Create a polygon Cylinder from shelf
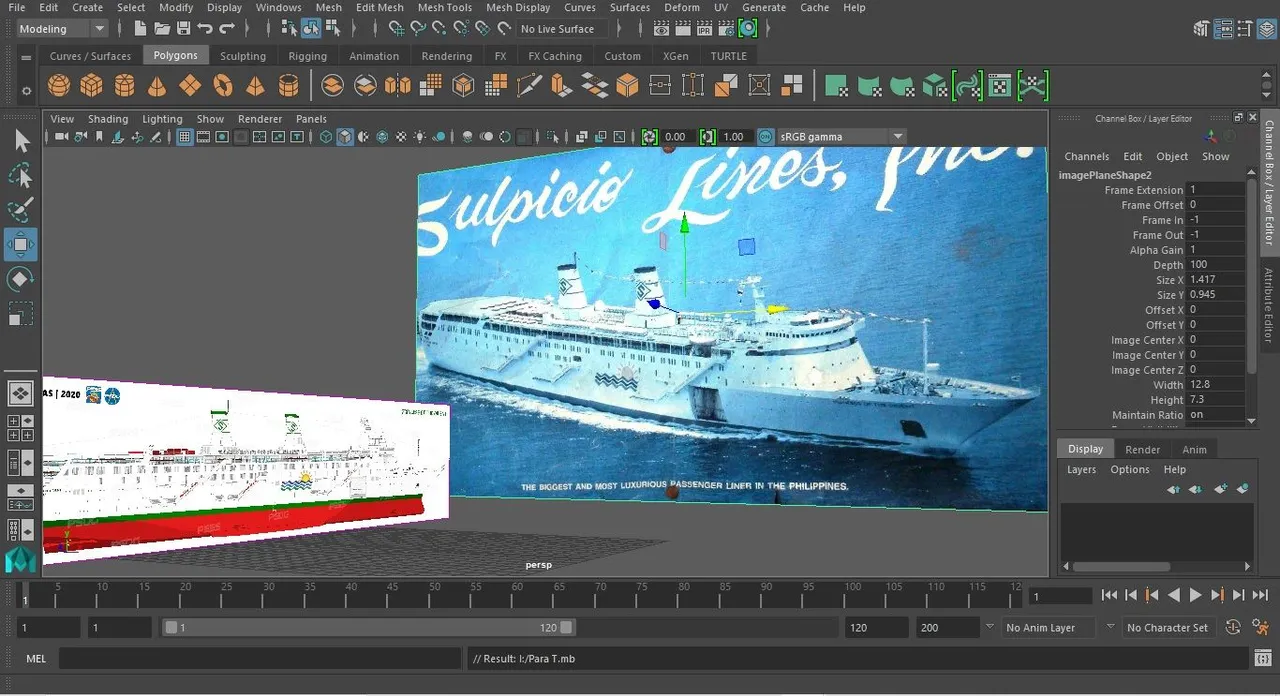 [x=124, y=86]
